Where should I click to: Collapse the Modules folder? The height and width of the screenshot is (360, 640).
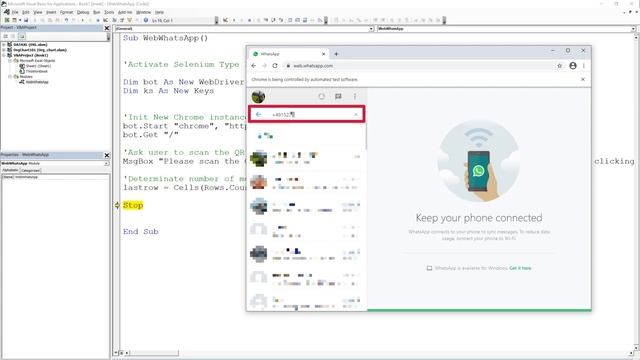(x=10, y=76)
